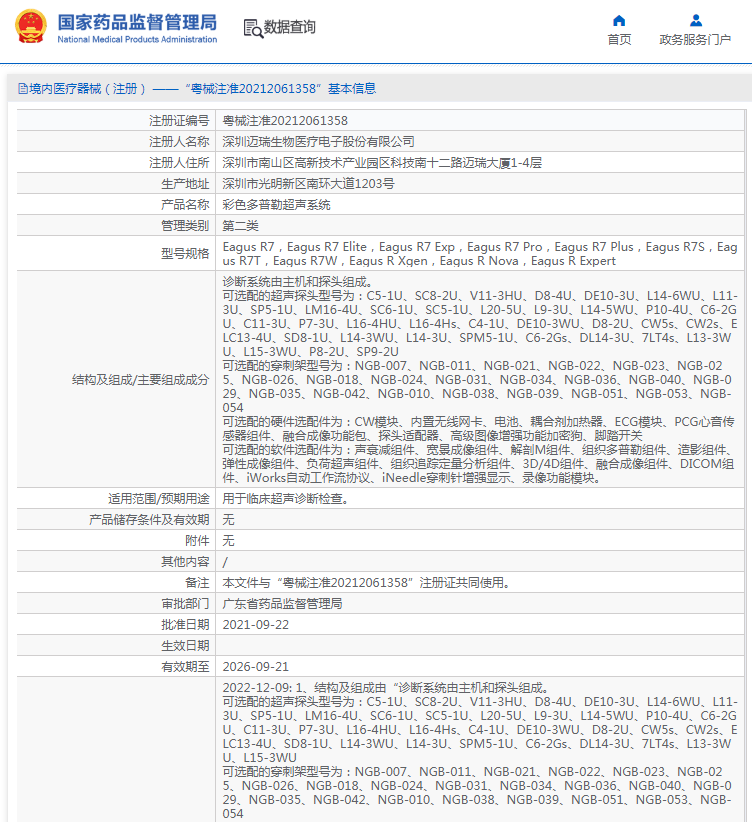Click the government portal user icon
752x822 pixels.
[x=695, y=20]
